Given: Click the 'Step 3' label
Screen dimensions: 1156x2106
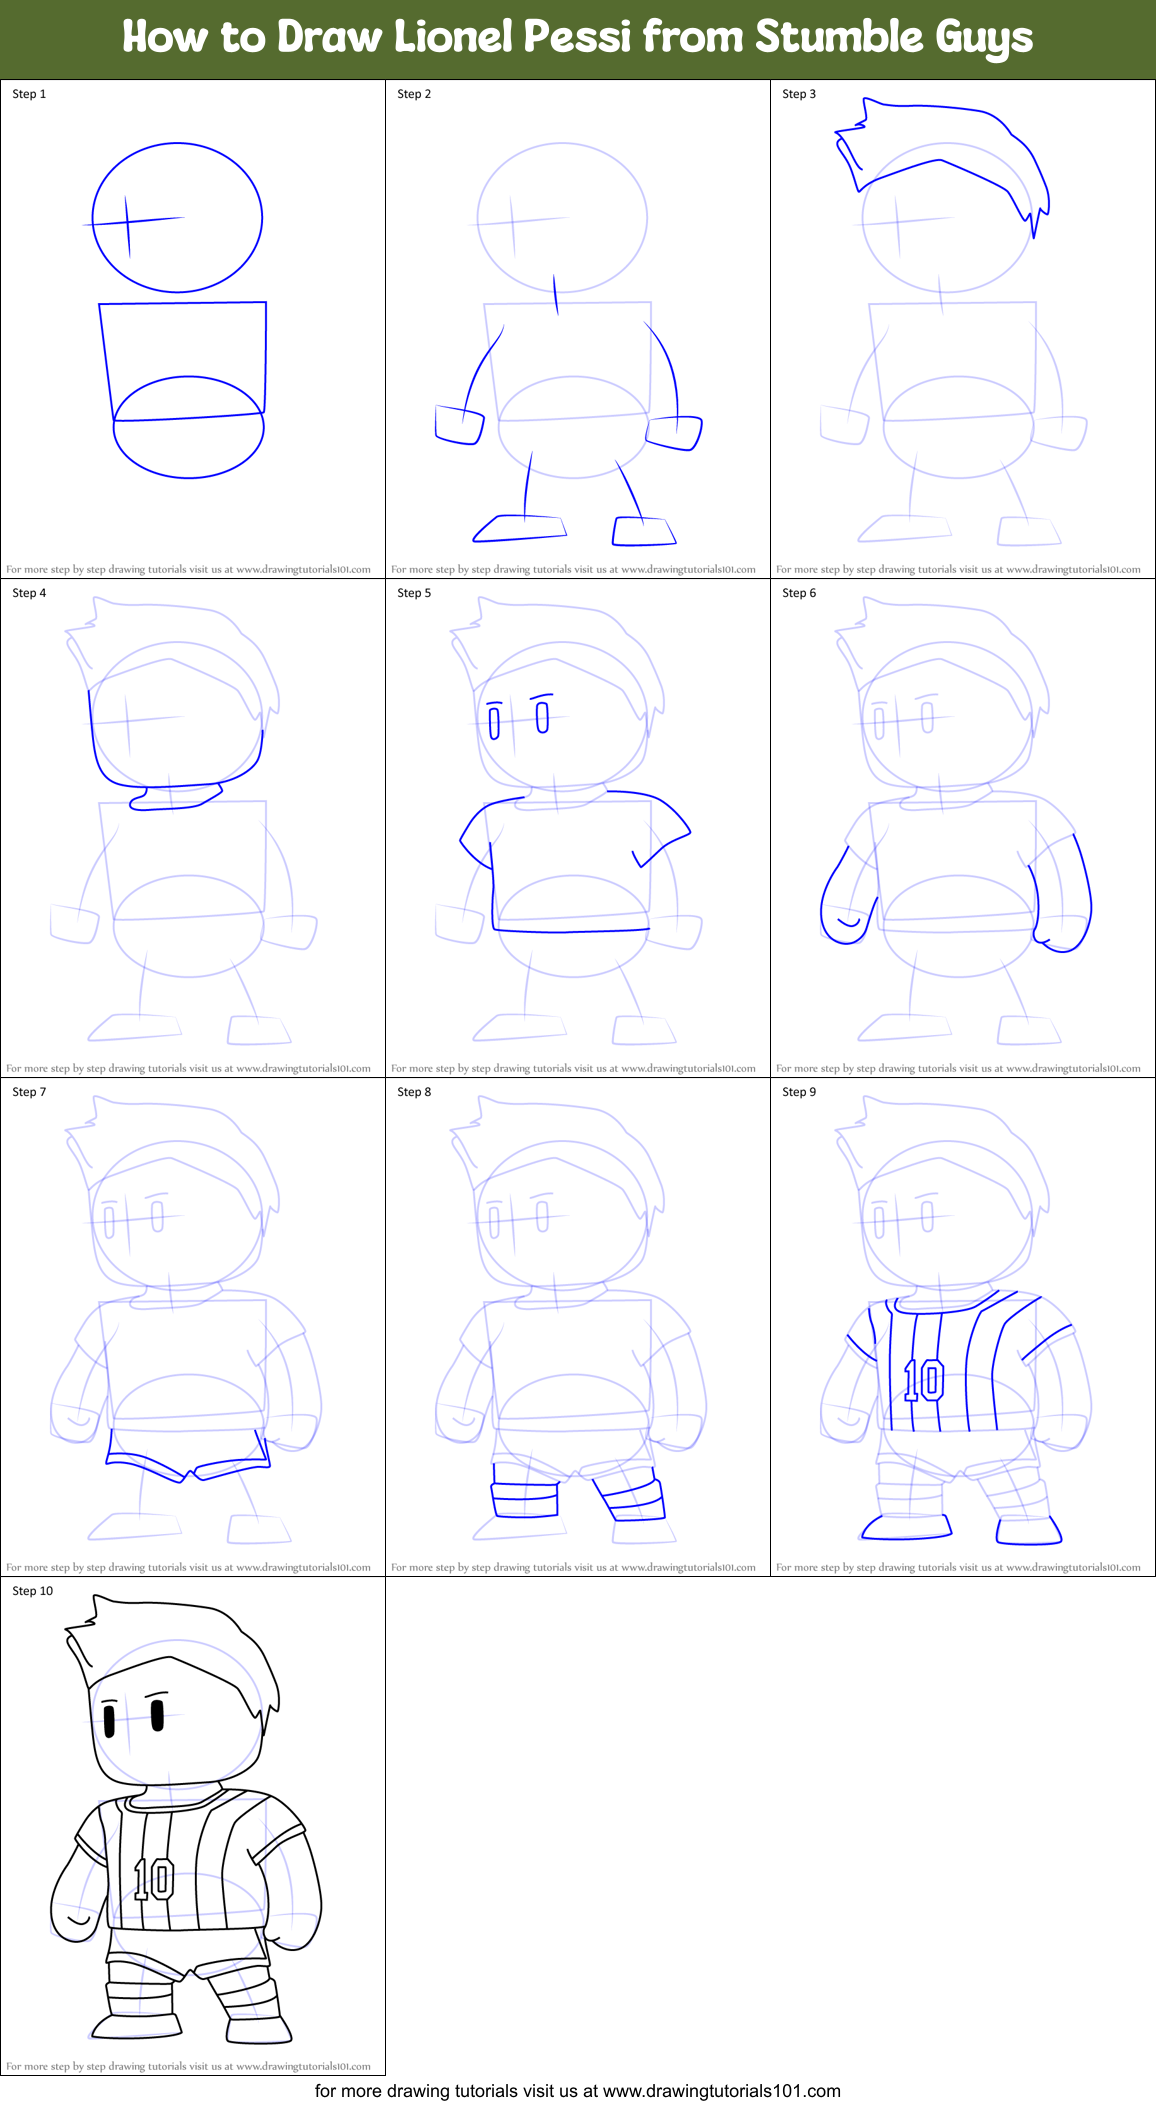Looking at the screenshot, I should click(799, 94).
